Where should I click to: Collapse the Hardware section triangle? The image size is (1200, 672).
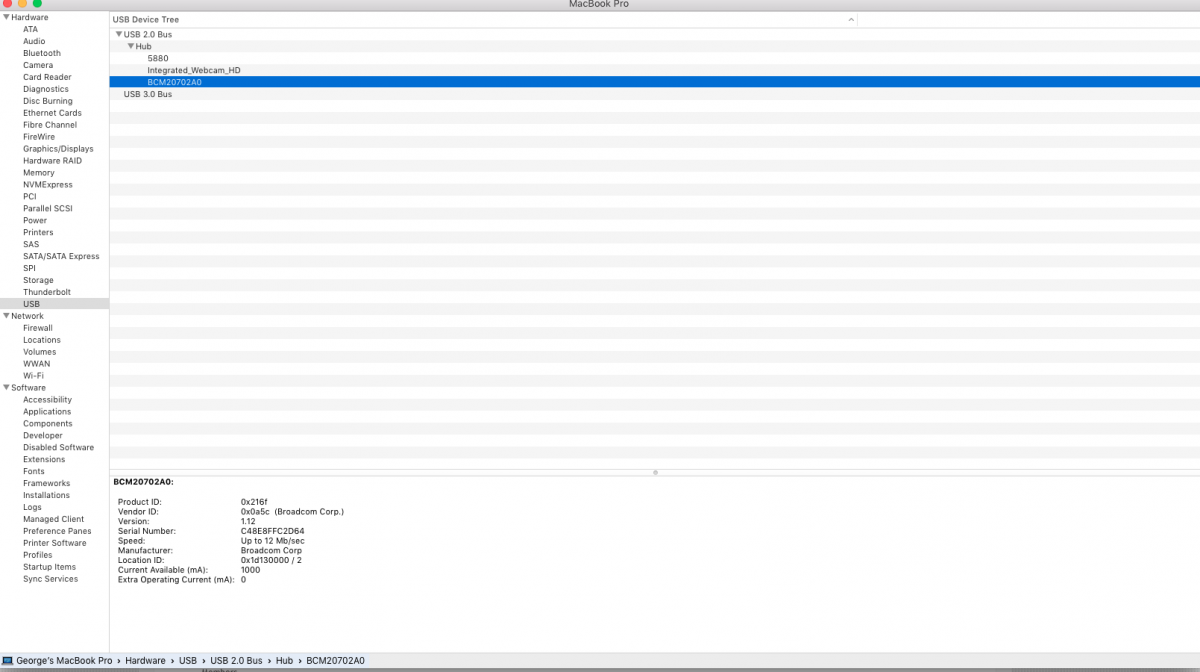(6, 17)
